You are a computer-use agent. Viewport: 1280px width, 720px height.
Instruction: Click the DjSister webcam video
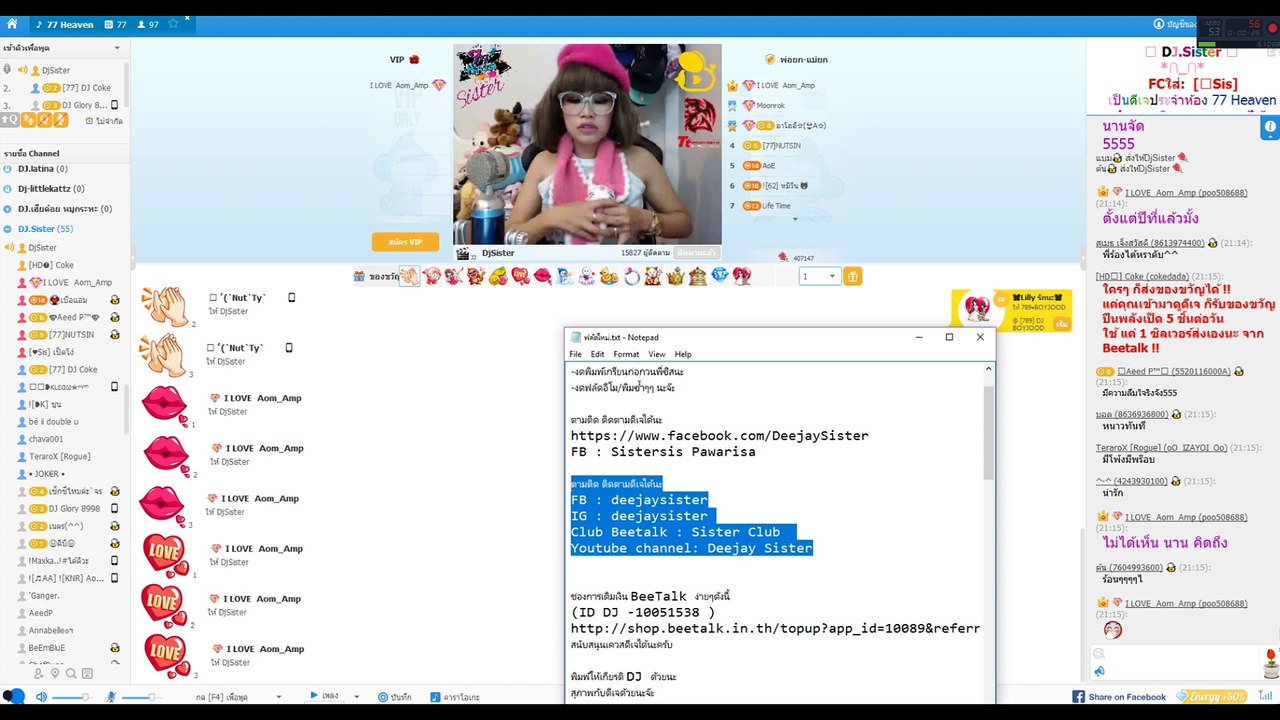[x=587, y=144]
